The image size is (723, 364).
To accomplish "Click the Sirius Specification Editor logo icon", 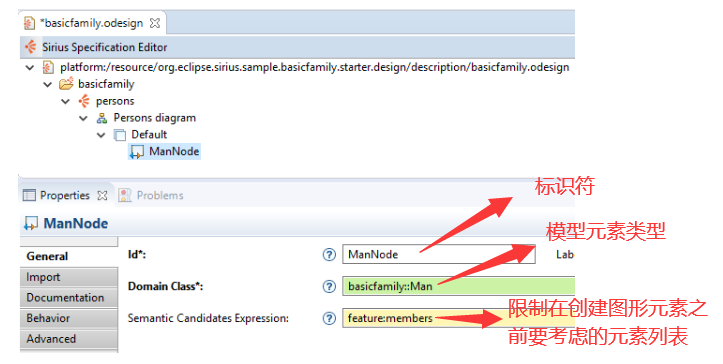I will click(30, 47).
